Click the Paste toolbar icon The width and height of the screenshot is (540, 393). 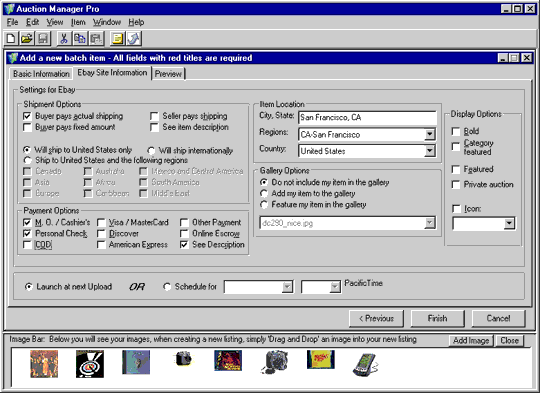pyautogui.click(x=96, y=38)
